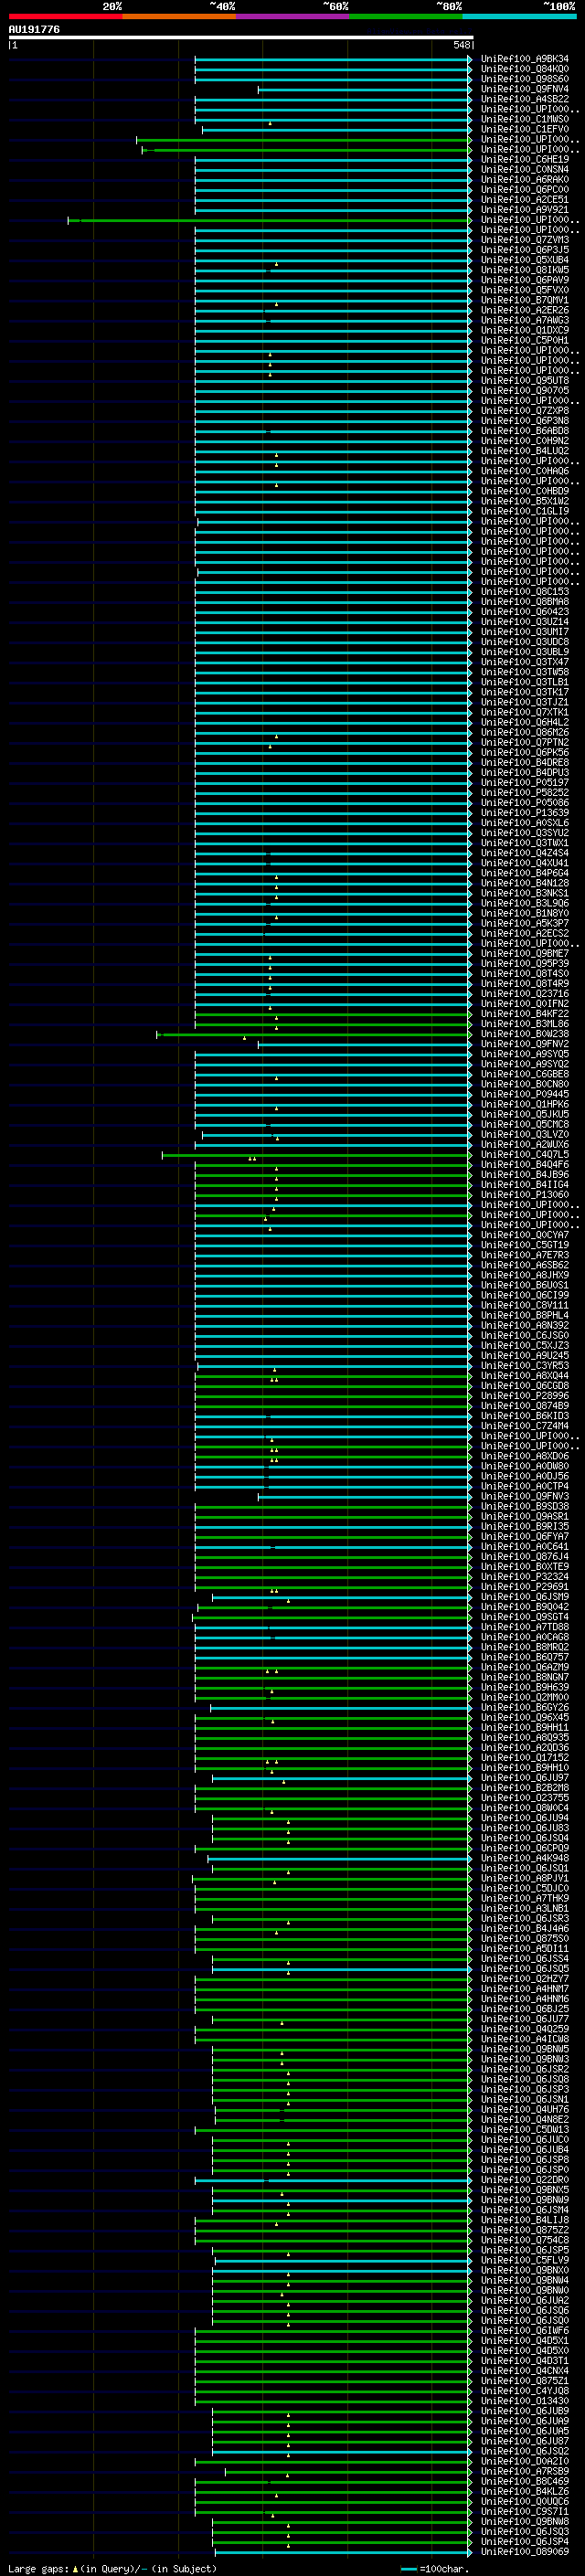
Task: Select hit label UniRef100_Q5CMC8
Action: (525, 1124)
